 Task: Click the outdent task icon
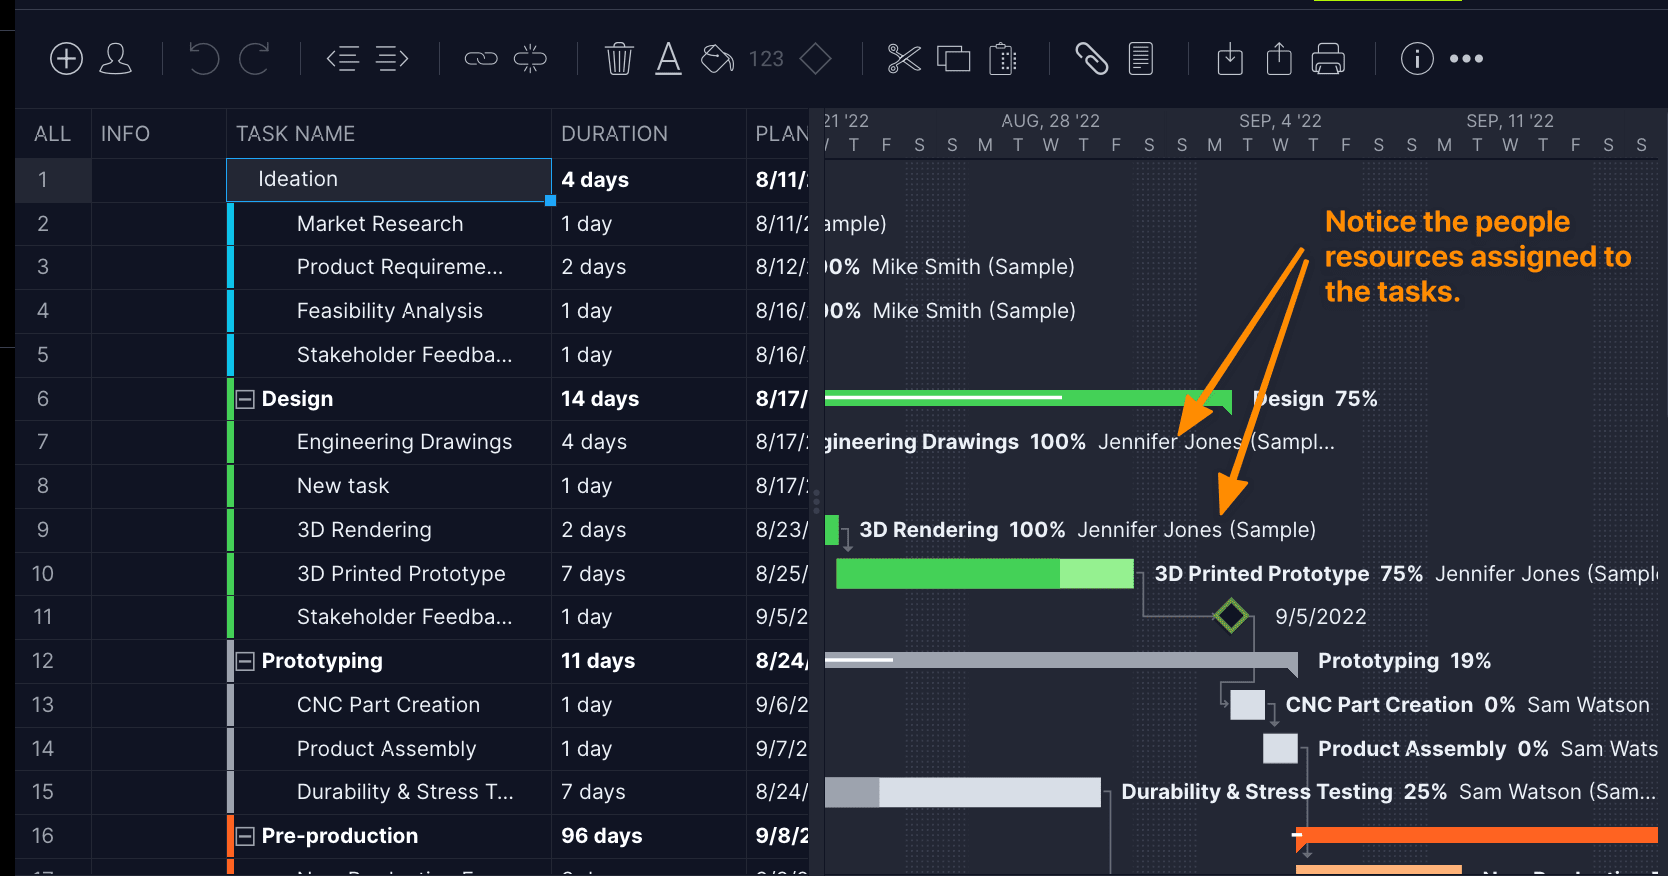(343, 59)
